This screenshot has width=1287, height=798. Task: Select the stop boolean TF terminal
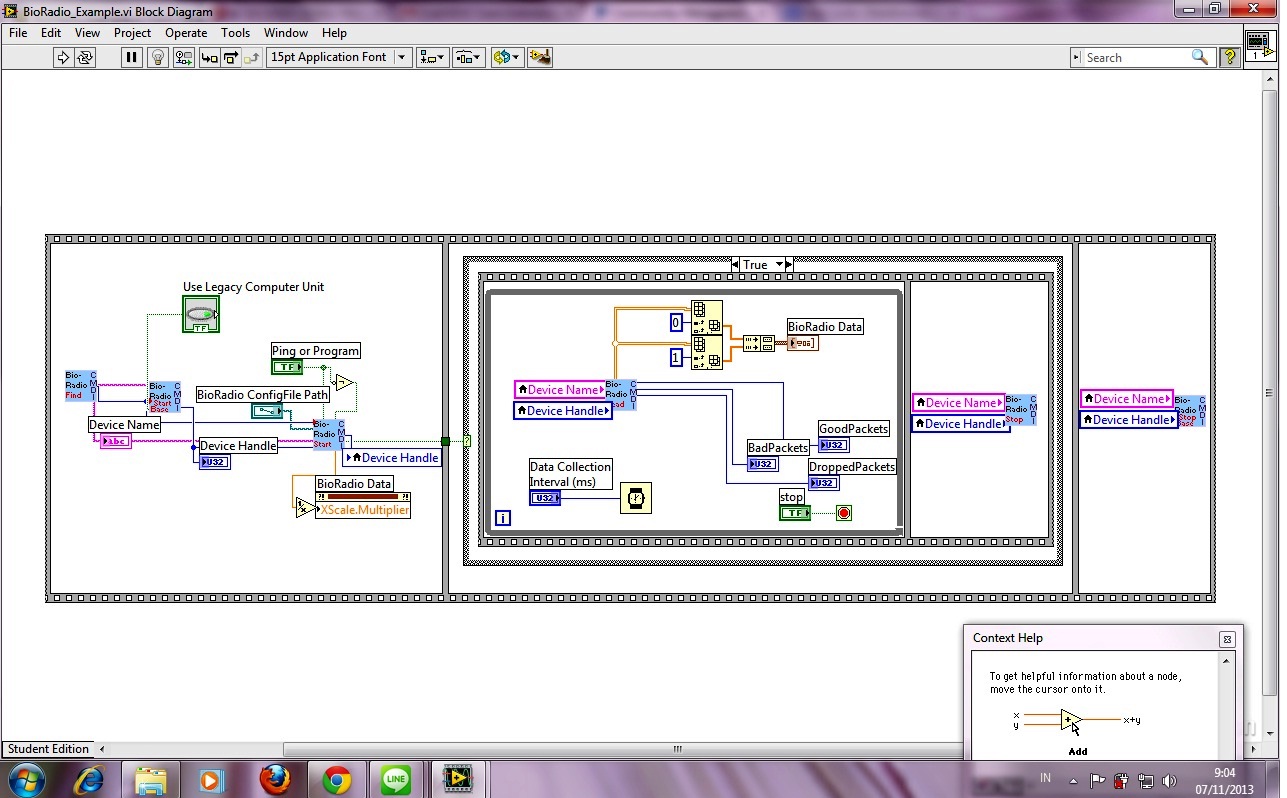click(795, 513)
